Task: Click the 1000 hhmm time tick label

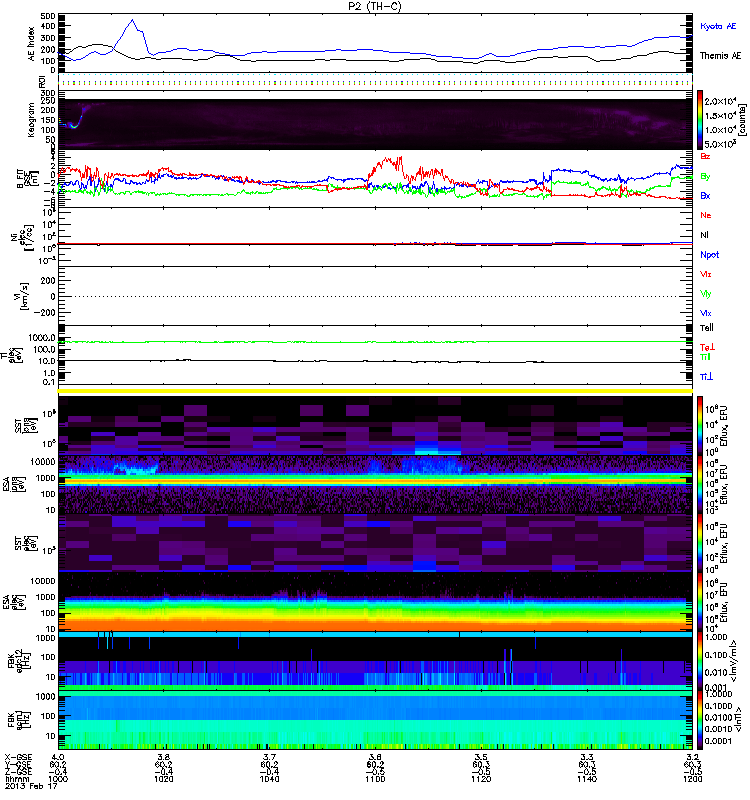Action: 58,779
